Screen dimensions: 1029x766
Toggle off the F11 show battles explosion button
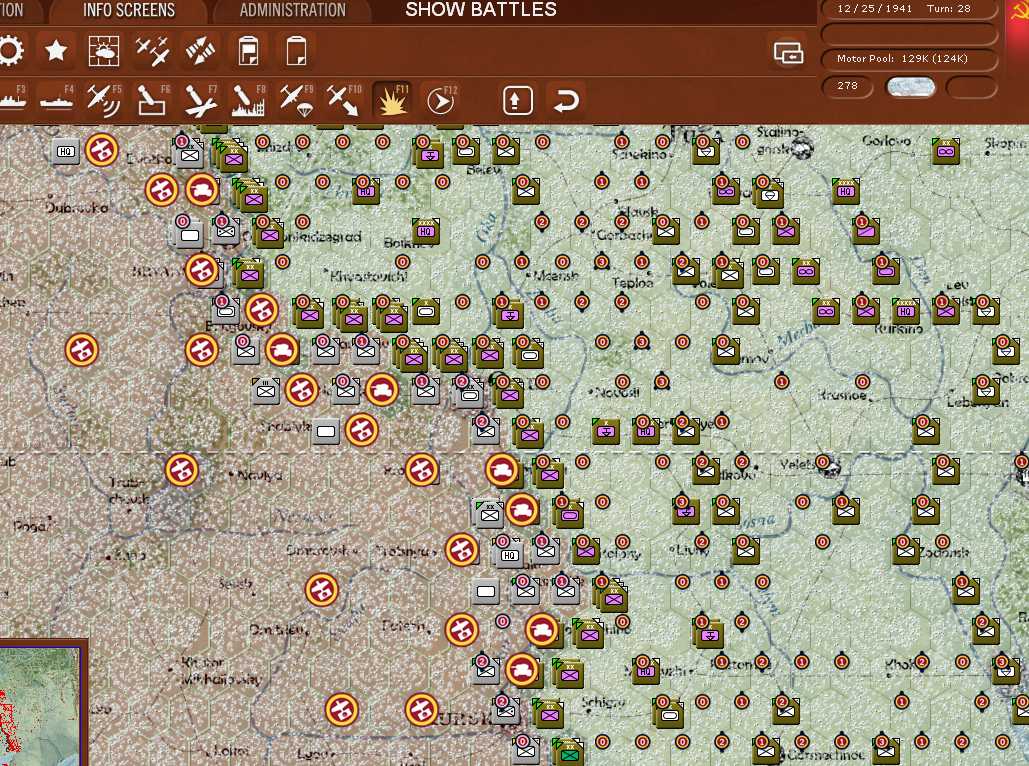click(x=392, y=100)
